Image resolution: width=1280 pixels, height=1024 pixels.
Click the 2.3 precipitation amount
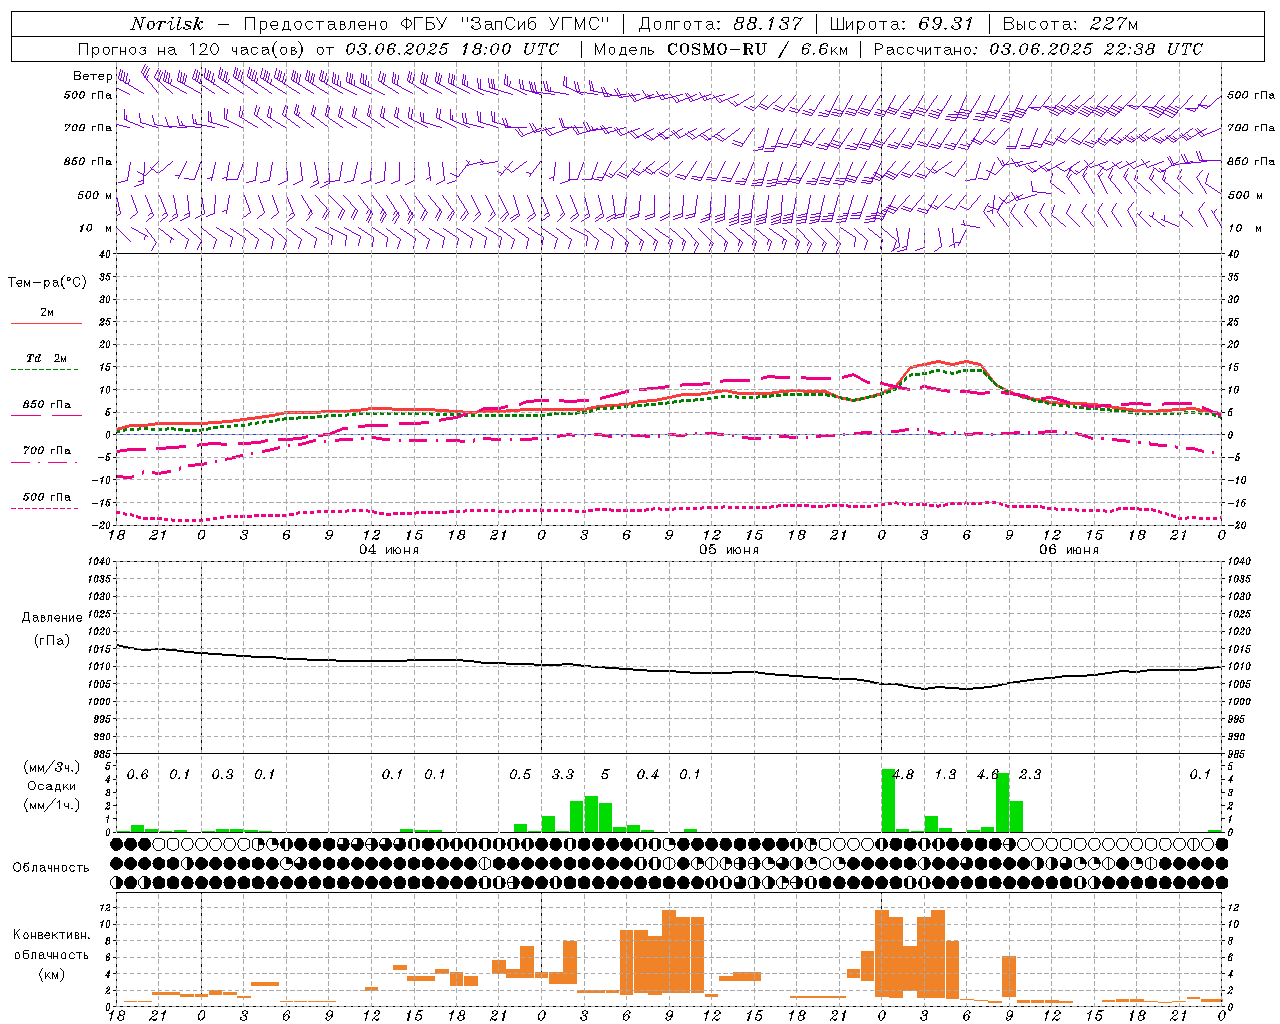coord(1030,775)
